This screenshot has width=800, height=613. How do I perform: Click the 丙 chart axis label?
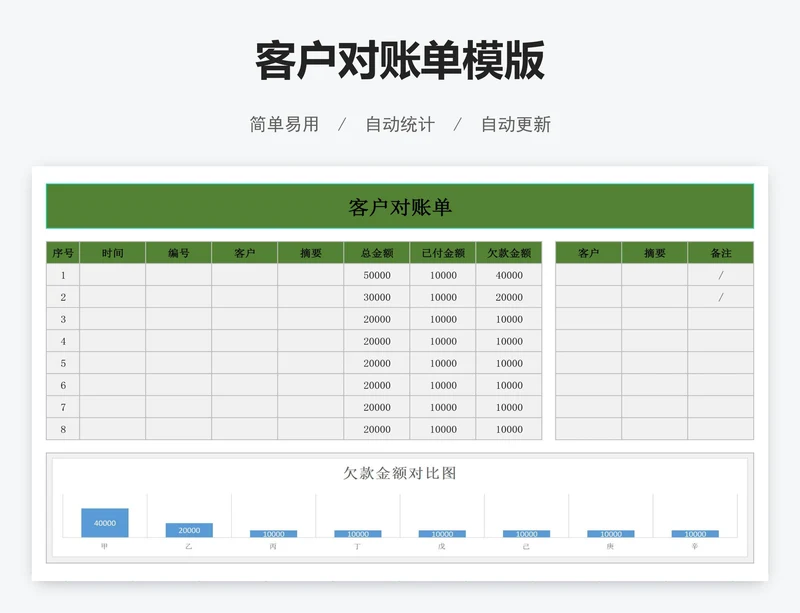(x=273, y=546)
